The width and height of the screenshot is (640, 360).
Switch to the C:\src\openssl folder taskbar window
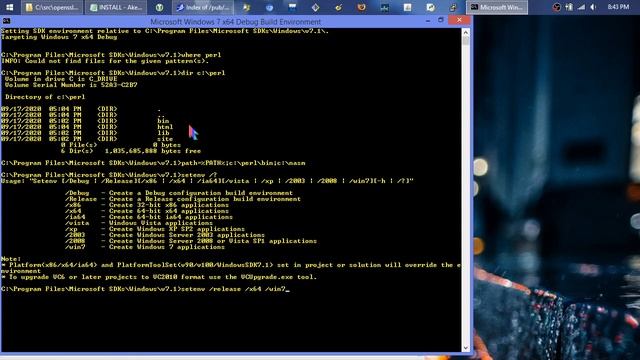coord(52,7)
